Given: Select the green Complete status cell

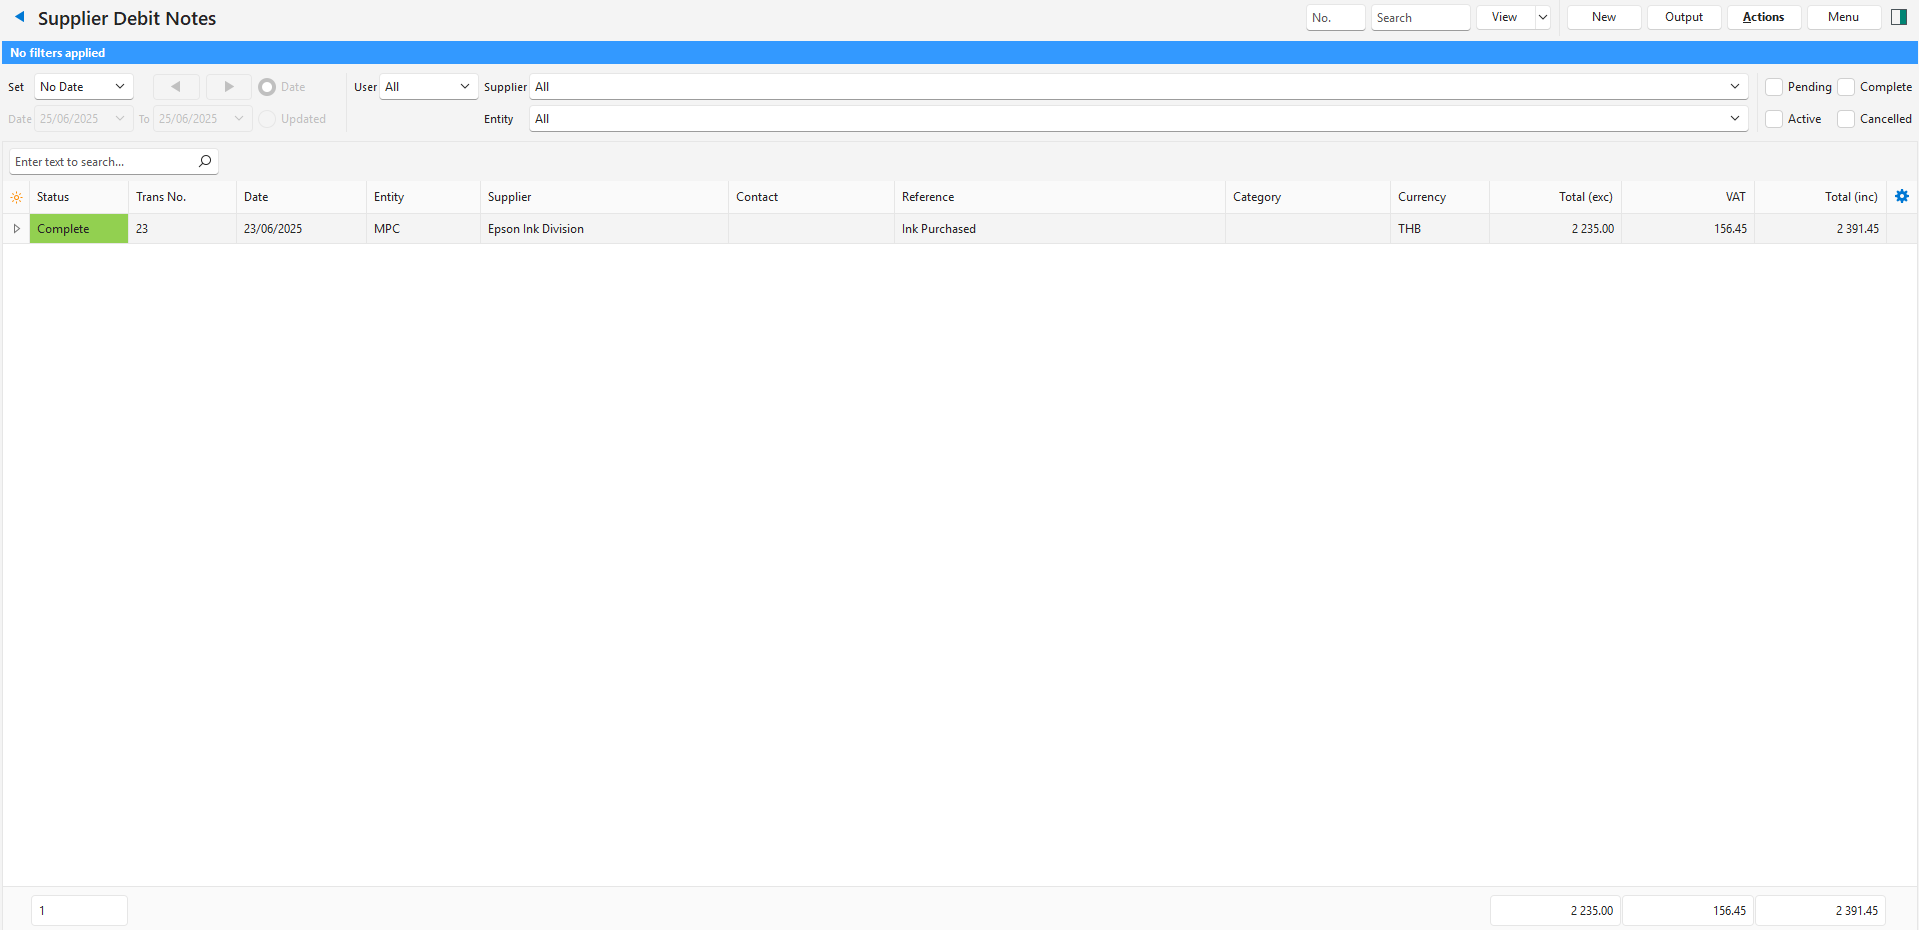Looking at the screenshot, I should click(x=78, y=229).
